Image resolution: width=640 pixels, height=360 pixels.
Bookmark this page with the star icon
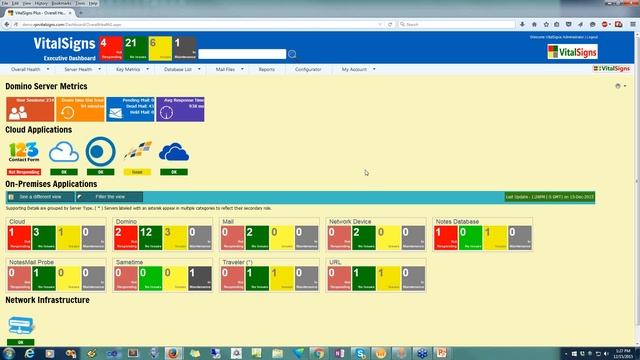546,24
